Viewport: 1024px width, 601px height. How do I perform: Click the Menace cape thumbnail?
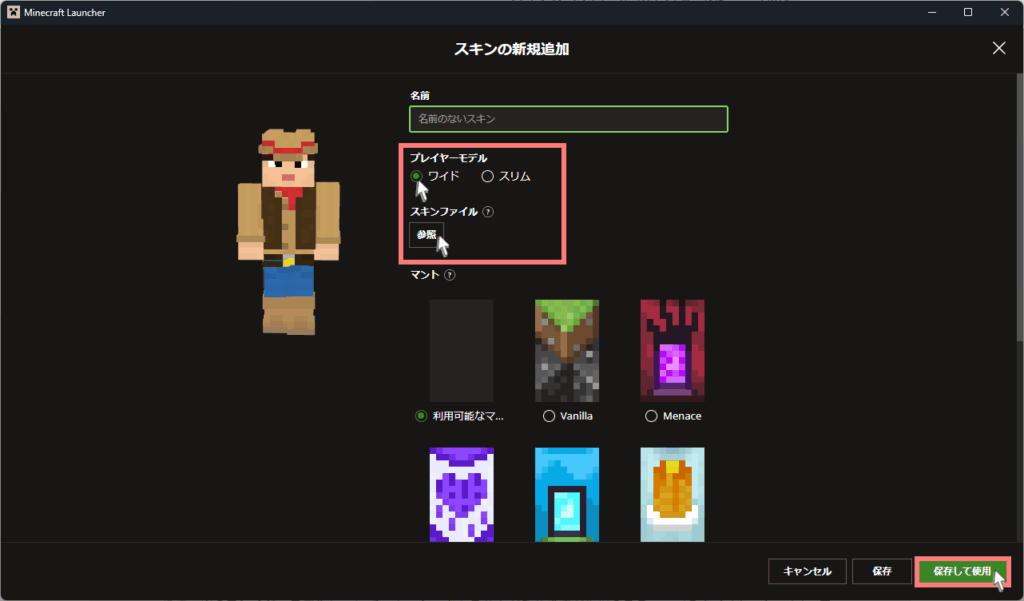pos(672,350)
